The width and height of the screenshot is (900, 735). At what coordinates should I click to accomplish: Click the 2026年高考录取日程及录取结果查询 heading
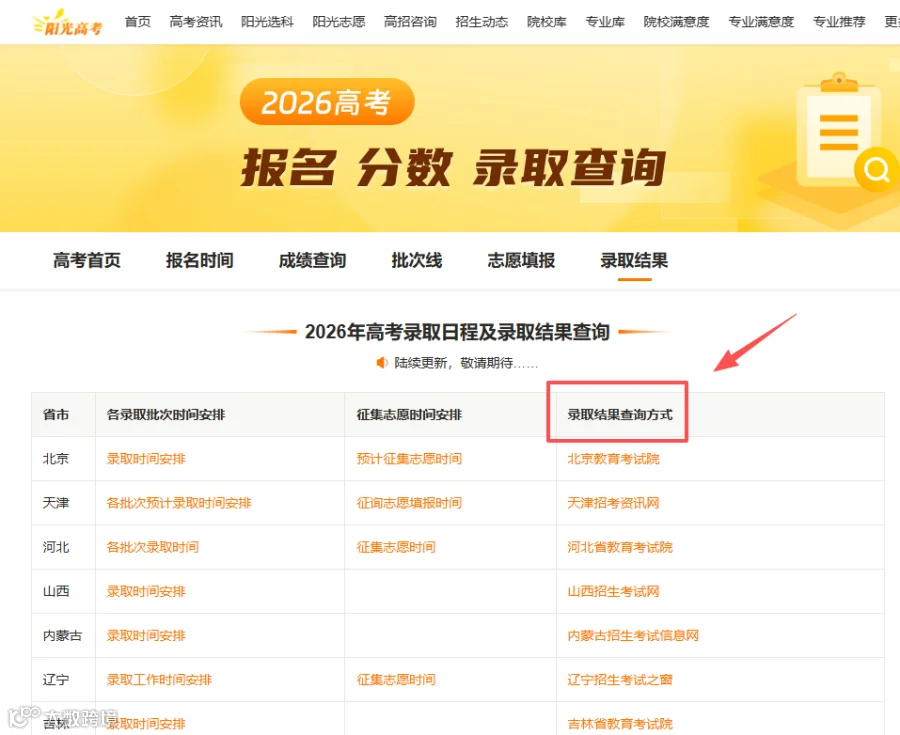pyautogui.click(x=457, y=332)
